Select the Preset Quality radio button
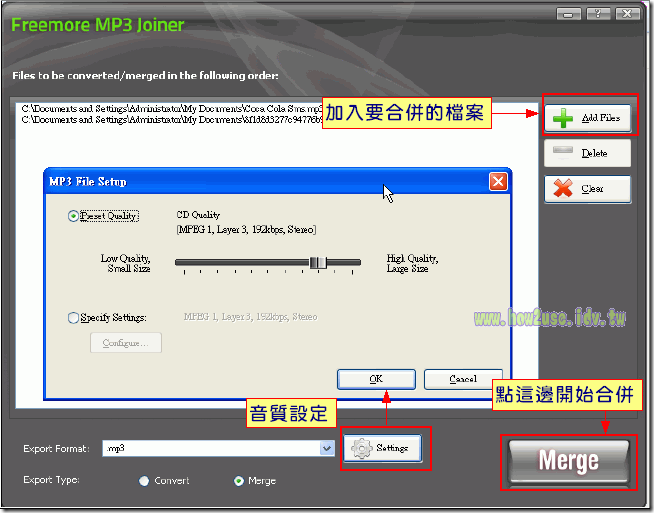The image size is (654, 513). [73, 216]
